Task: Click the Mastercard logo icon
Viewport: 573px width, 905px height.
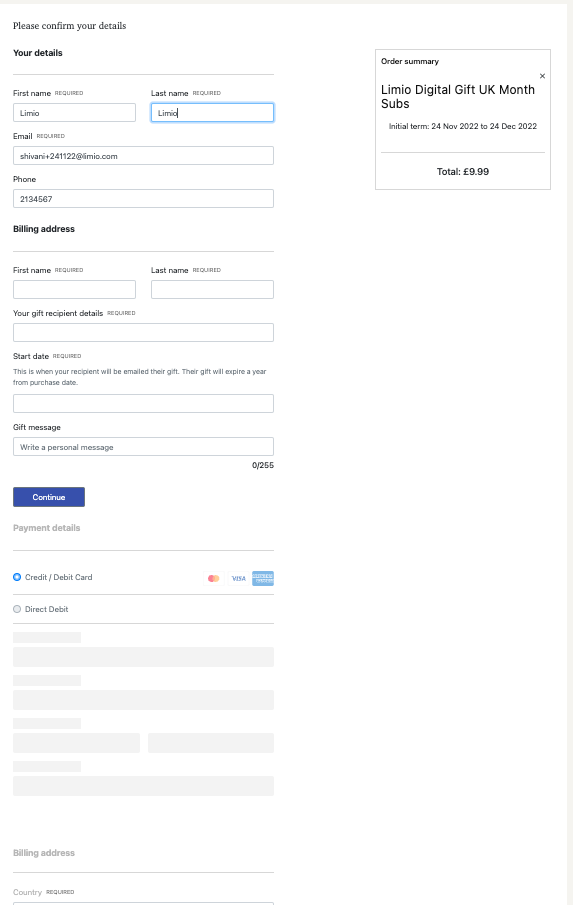Action: [x=214, y=578]
